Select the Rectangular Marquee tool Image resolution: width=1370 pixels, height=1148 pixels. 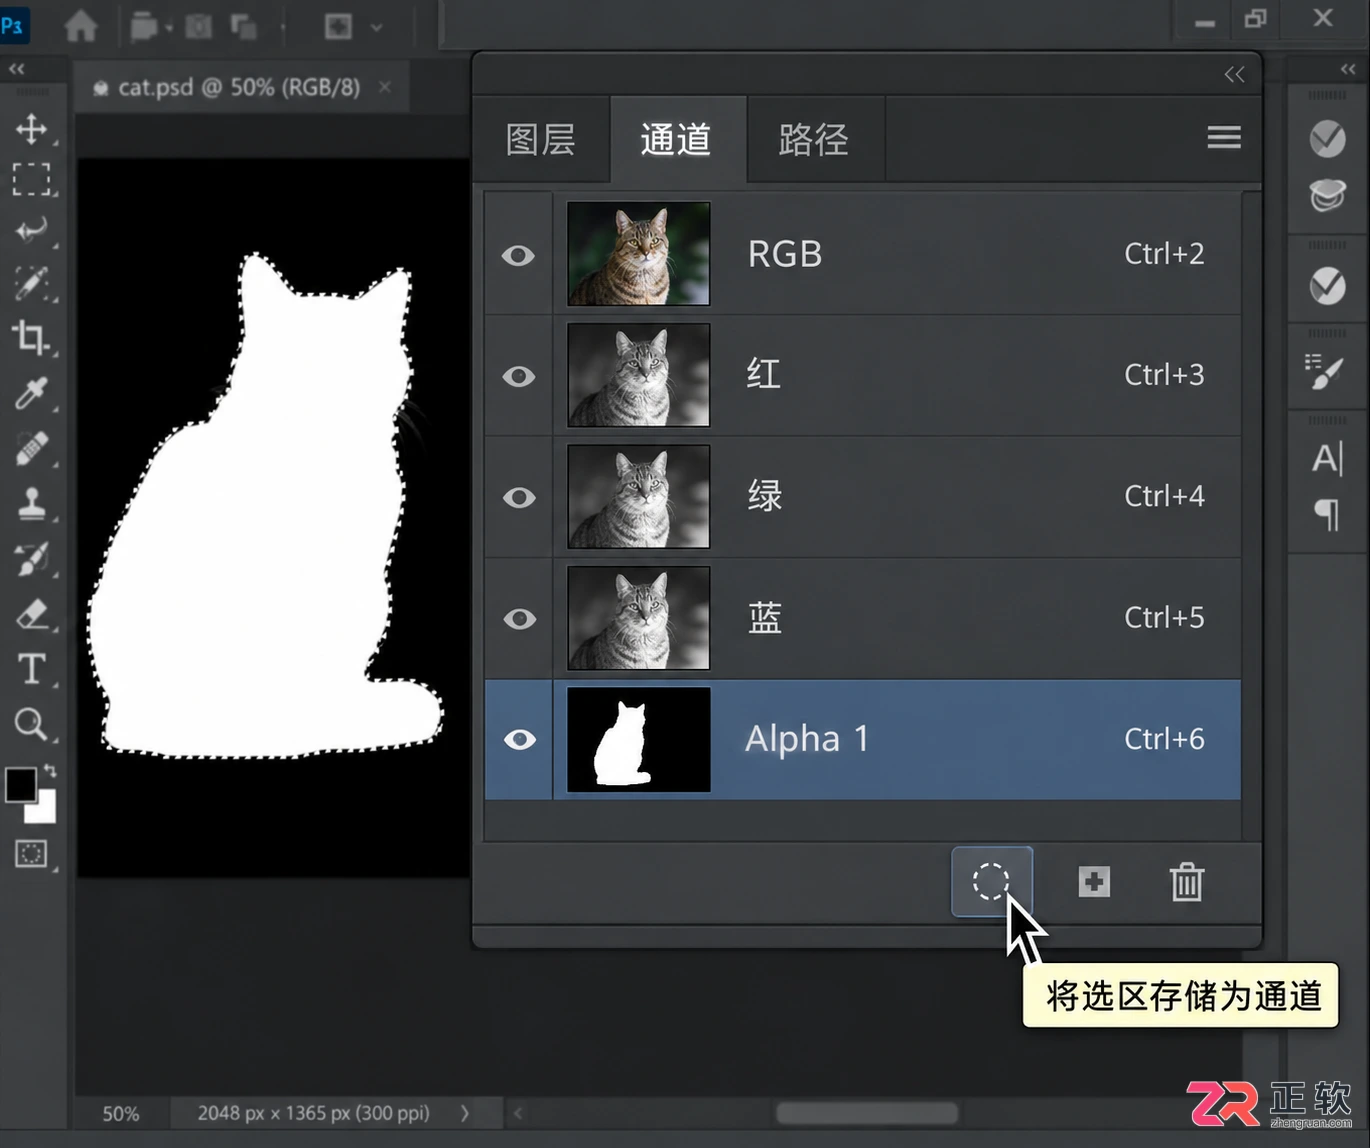(31, 179)
